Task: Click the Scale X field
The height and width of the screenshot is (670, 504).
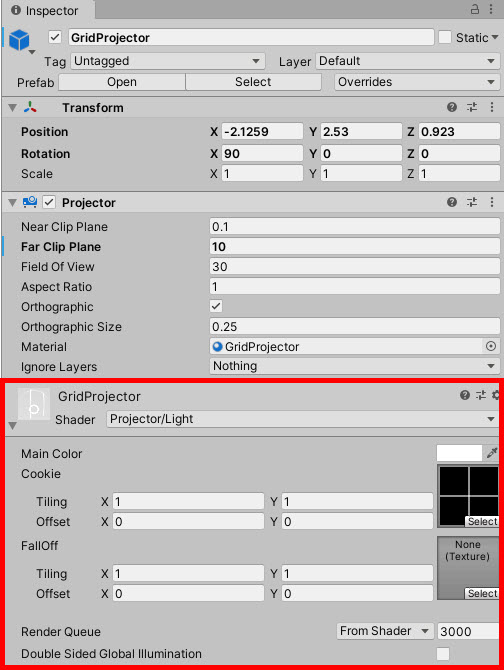Action: pos(262,173)
